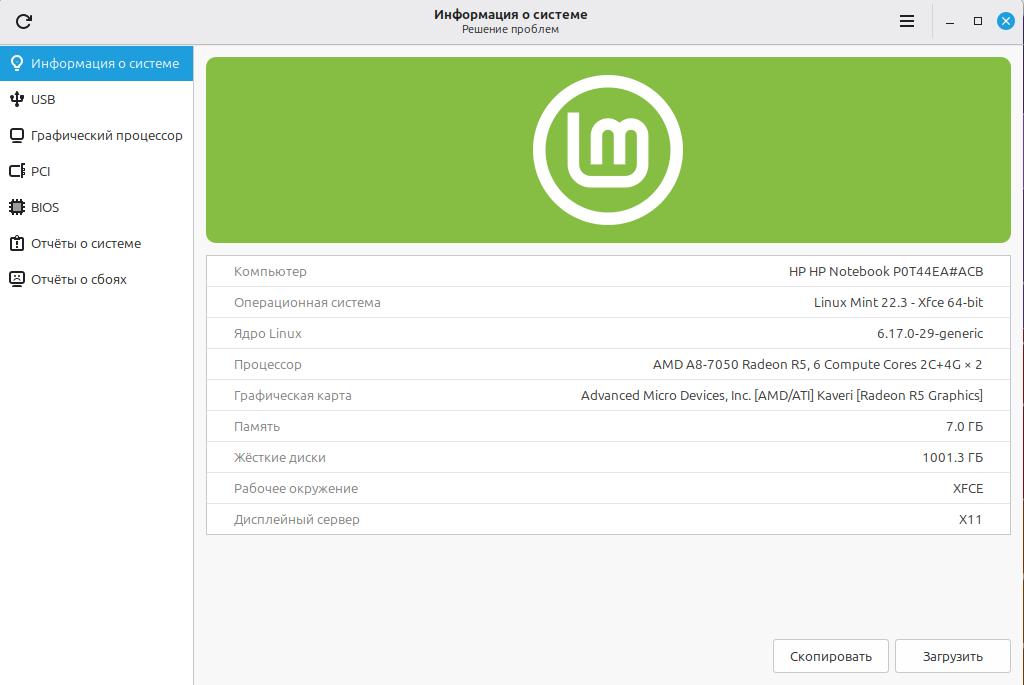
Task: Switch to the USB section label
Action: pos(43,99)
